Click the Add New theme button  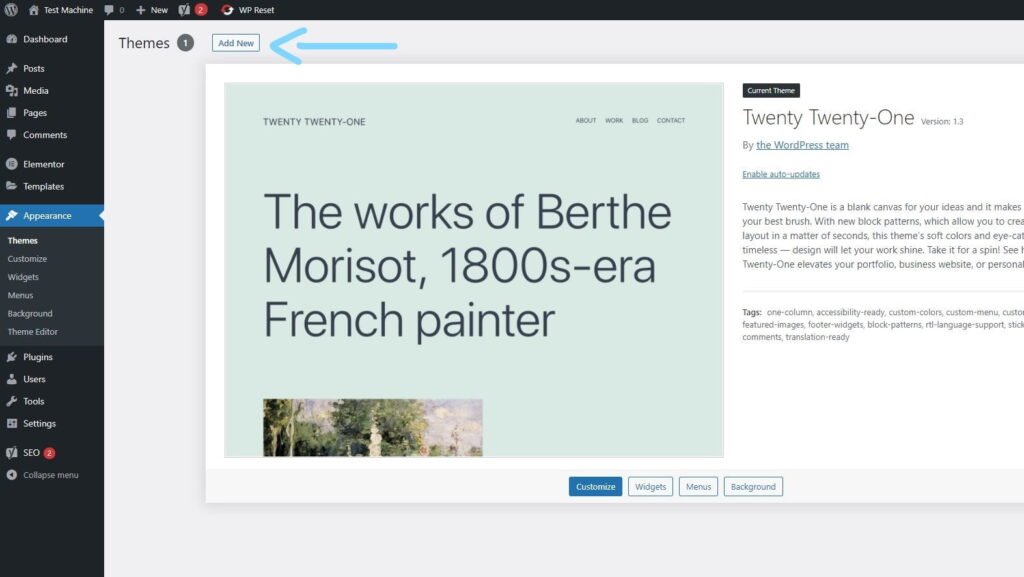click(x=235, y=43)
